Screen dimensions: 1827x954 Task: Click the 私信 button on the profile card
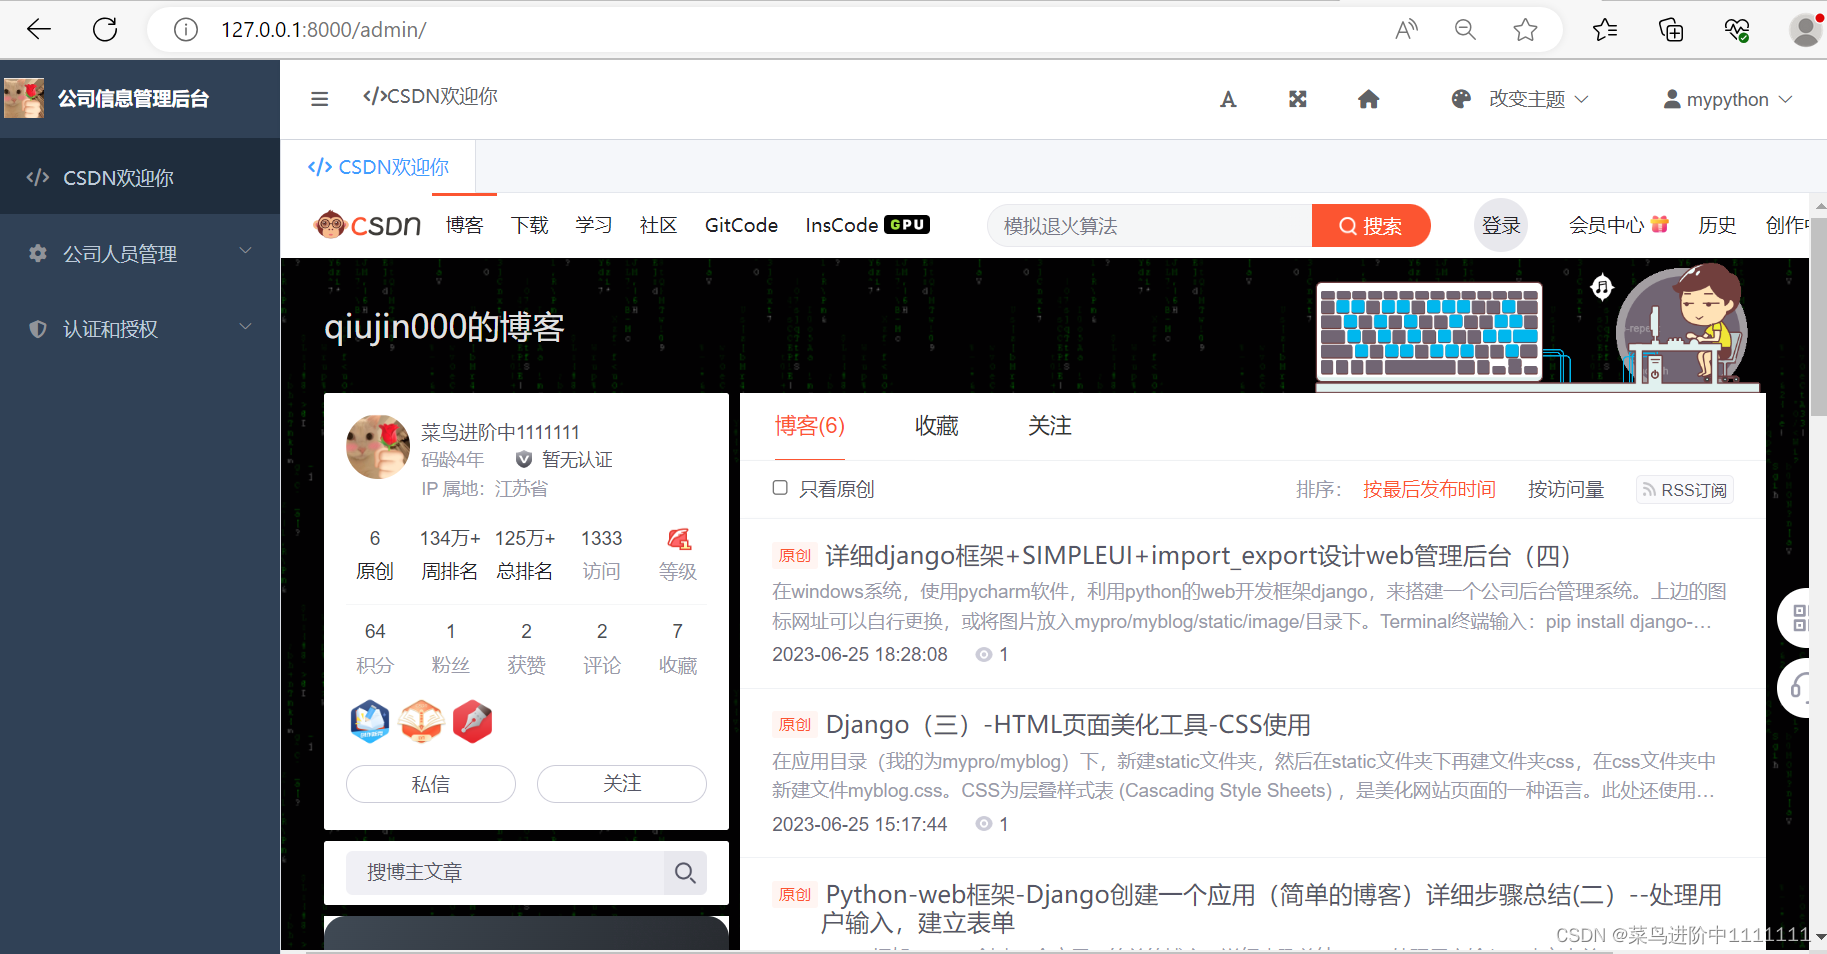(430, 783)
